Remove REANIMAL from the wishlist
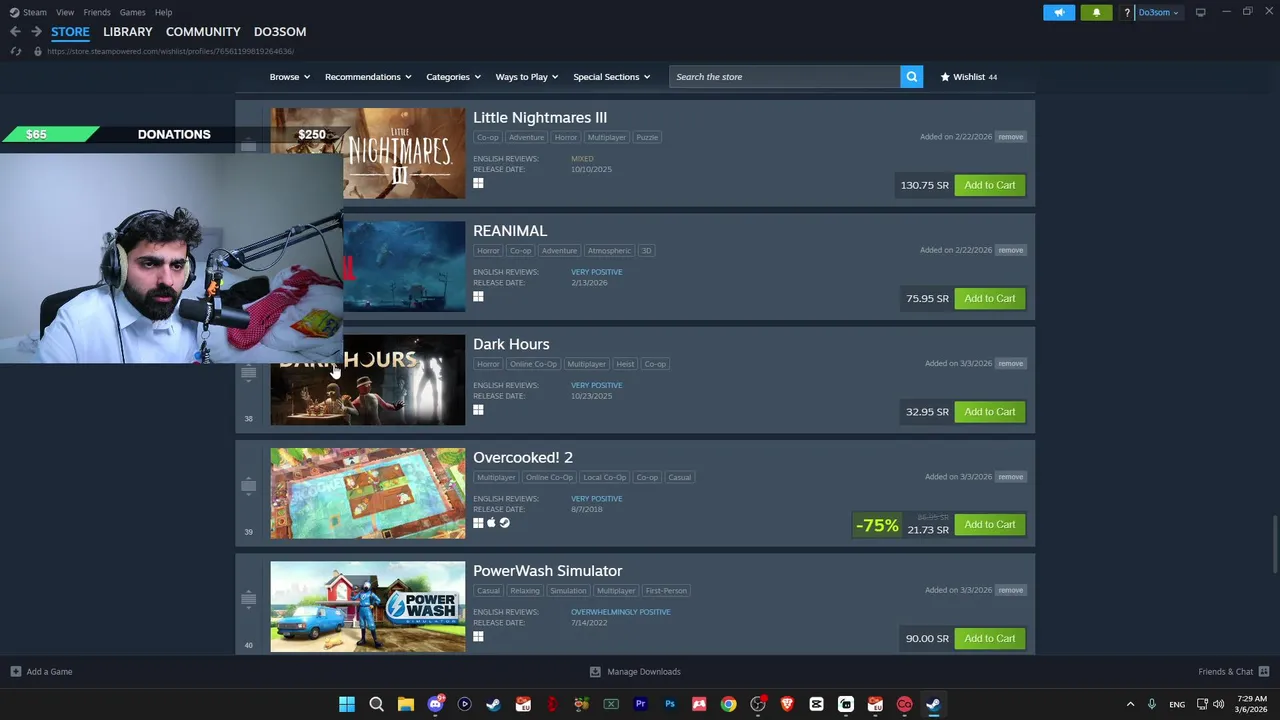The width and height of the screenshot is (1280, 720). pyautogui.click(x=1010, y=250)
